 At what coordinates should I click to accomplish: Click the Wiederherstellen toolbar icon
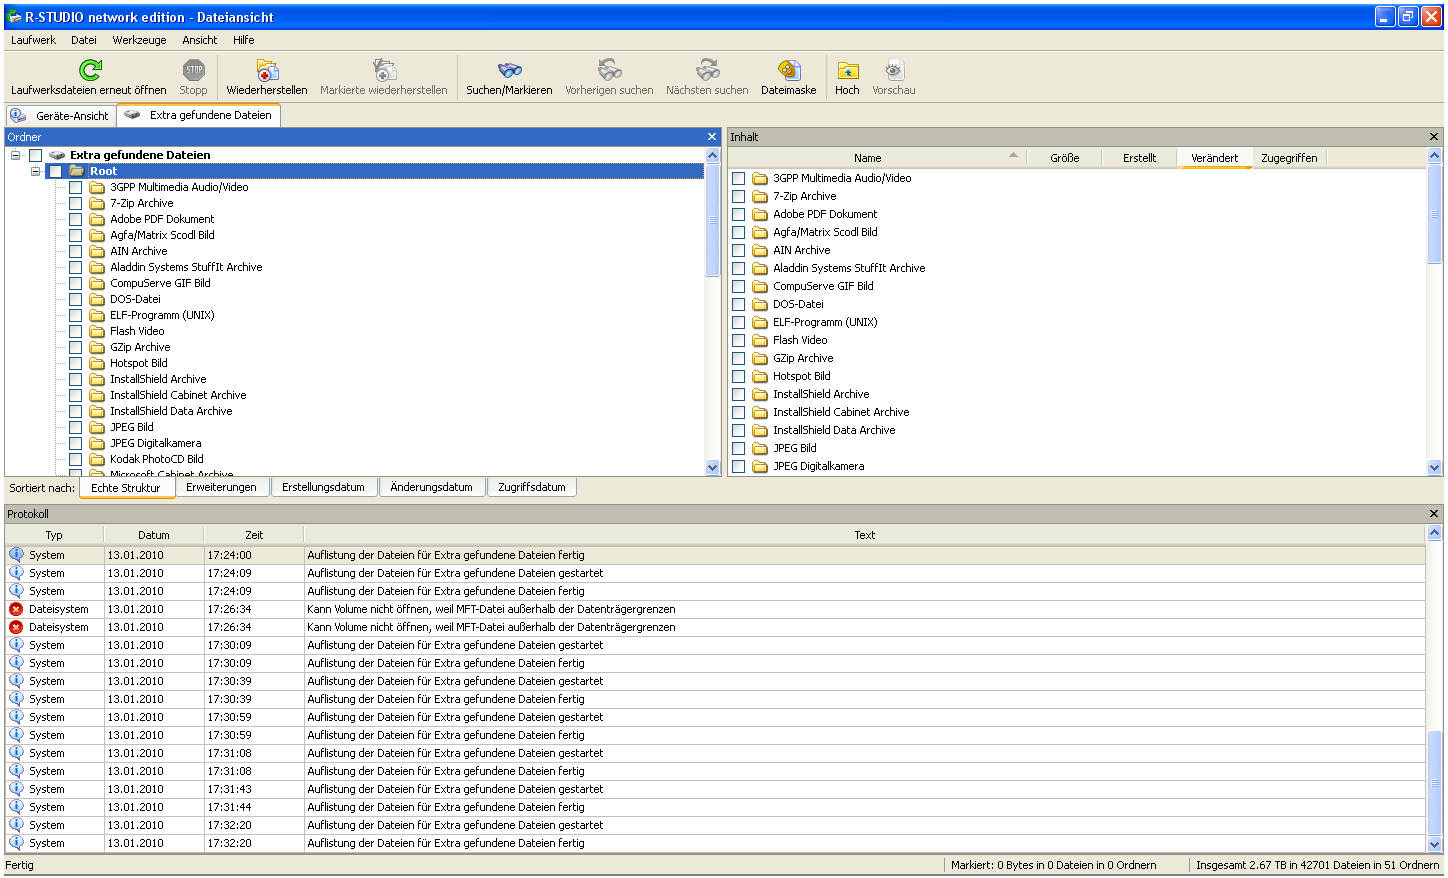click(267, 69)
